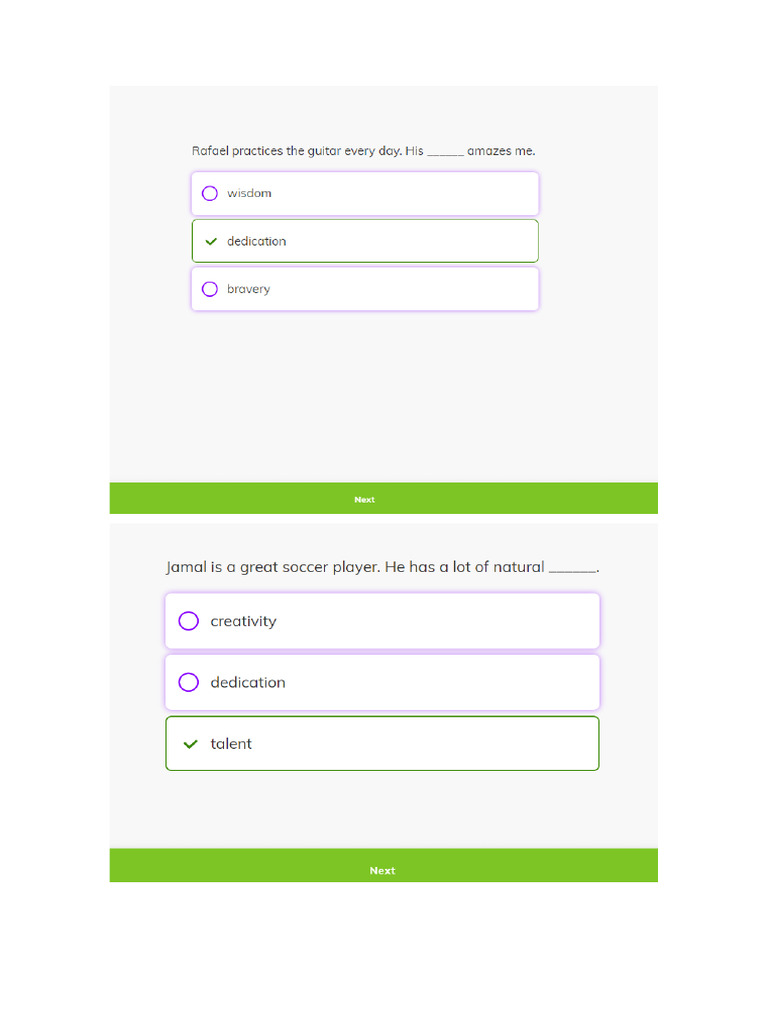The width and height of the screenshot is (768, 1024).
Task: Click the 'talent' answer label text
Action: pos(231,744)
